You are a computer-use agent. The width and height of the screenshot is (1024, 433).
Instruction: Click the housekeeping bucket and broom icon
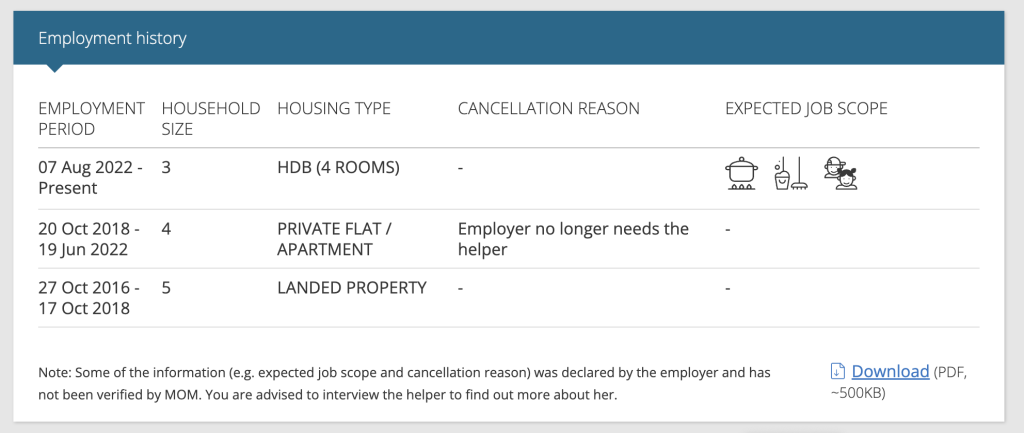click(791, 174)
